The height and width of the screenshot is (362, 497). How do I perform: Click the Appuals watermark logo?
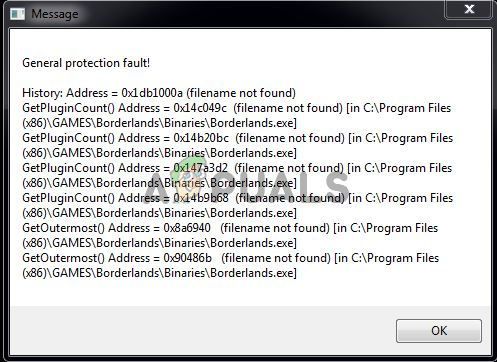pyautogui.click(x=246, y=182)
